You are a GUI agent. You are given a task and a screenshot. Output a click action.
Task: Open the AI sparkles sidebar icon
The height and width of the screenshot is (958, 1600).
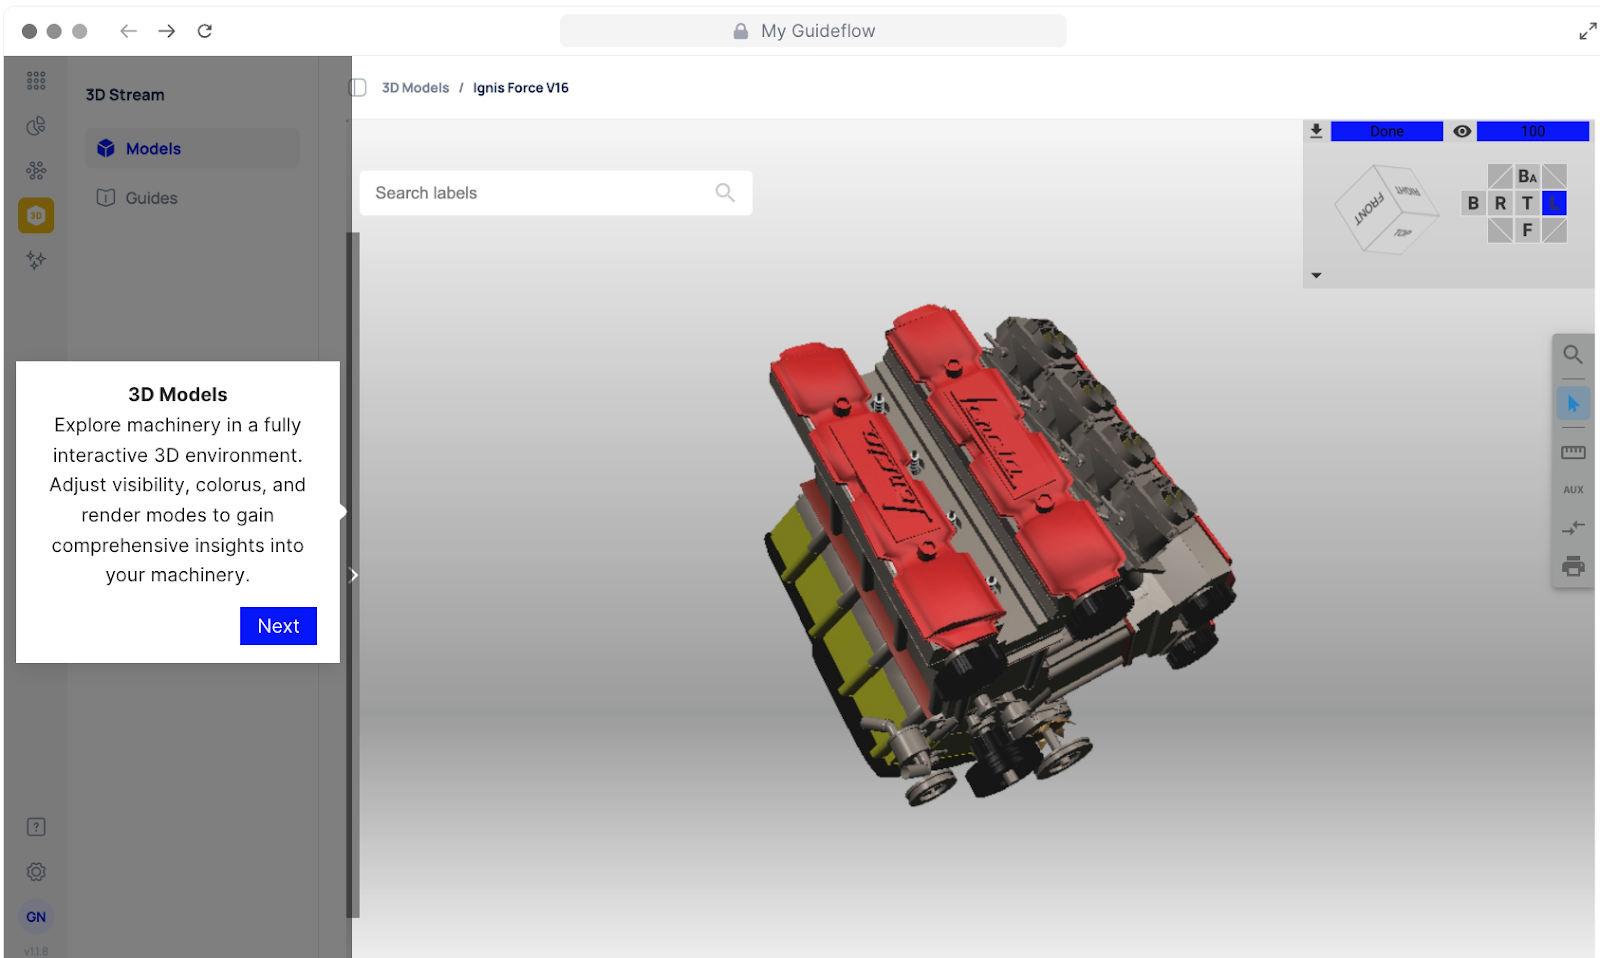coord(36,260)
